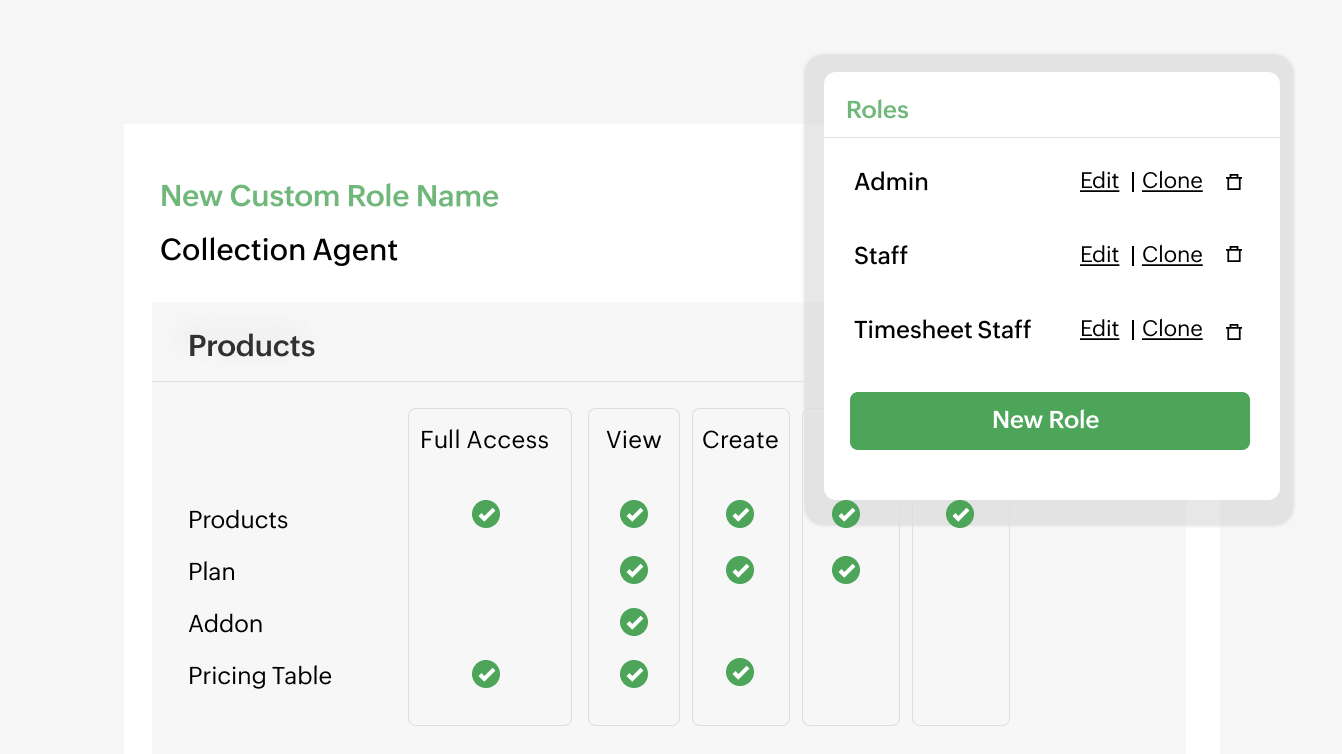Clone the Admin role
Screen dimensions: 1342x754
click(1172, 181)
